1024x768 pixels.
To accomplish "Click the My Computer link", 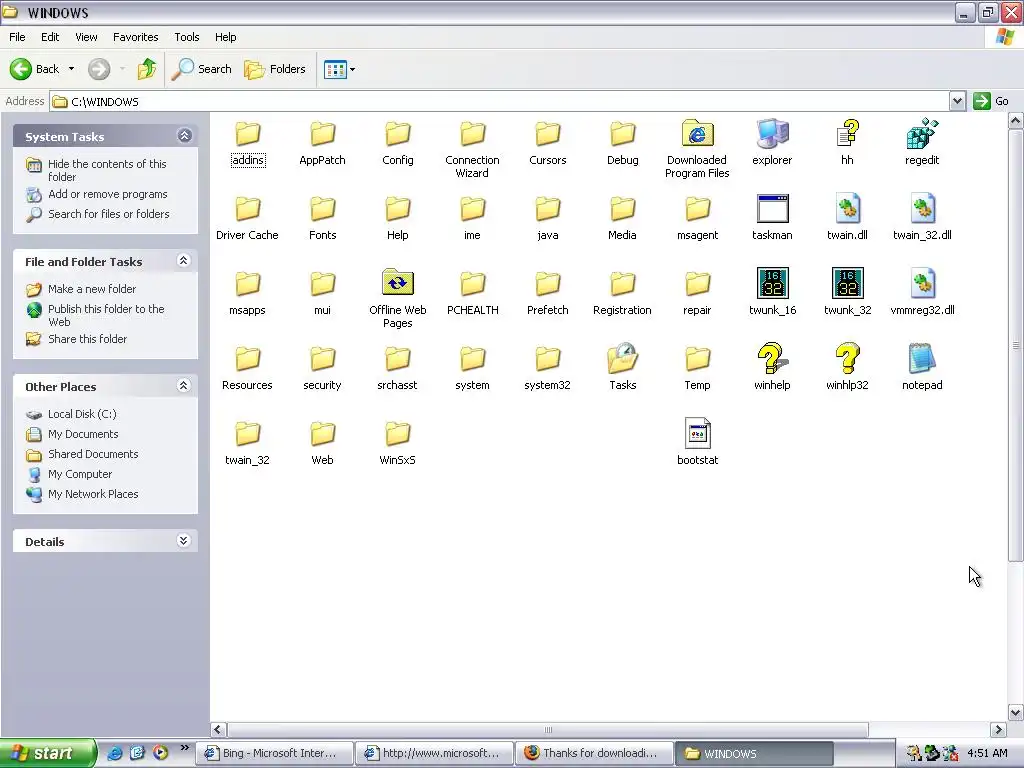I will coord(80,474).
